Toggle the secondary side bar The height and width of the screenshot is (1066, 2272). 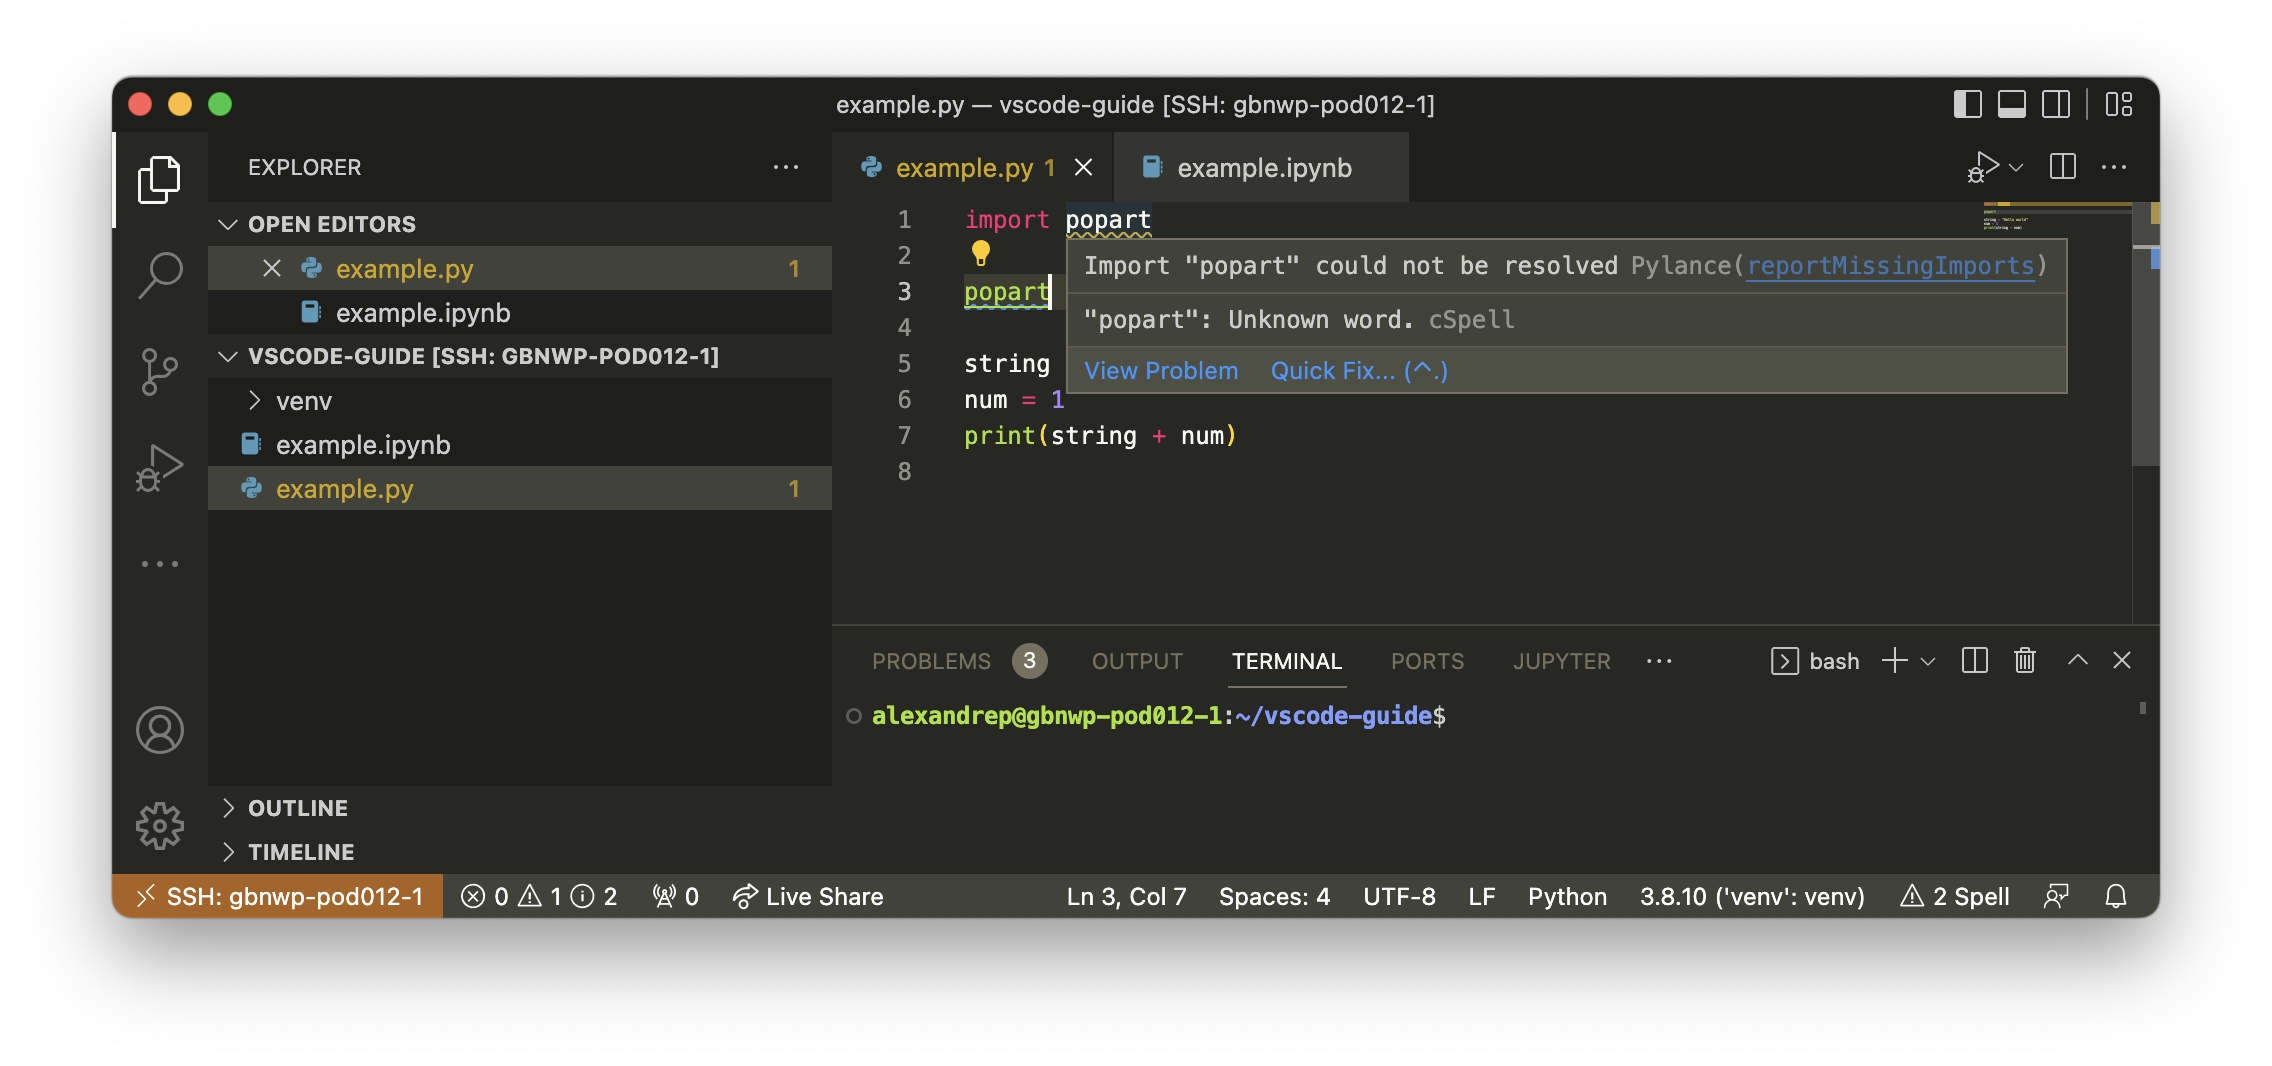[2056, 104]
